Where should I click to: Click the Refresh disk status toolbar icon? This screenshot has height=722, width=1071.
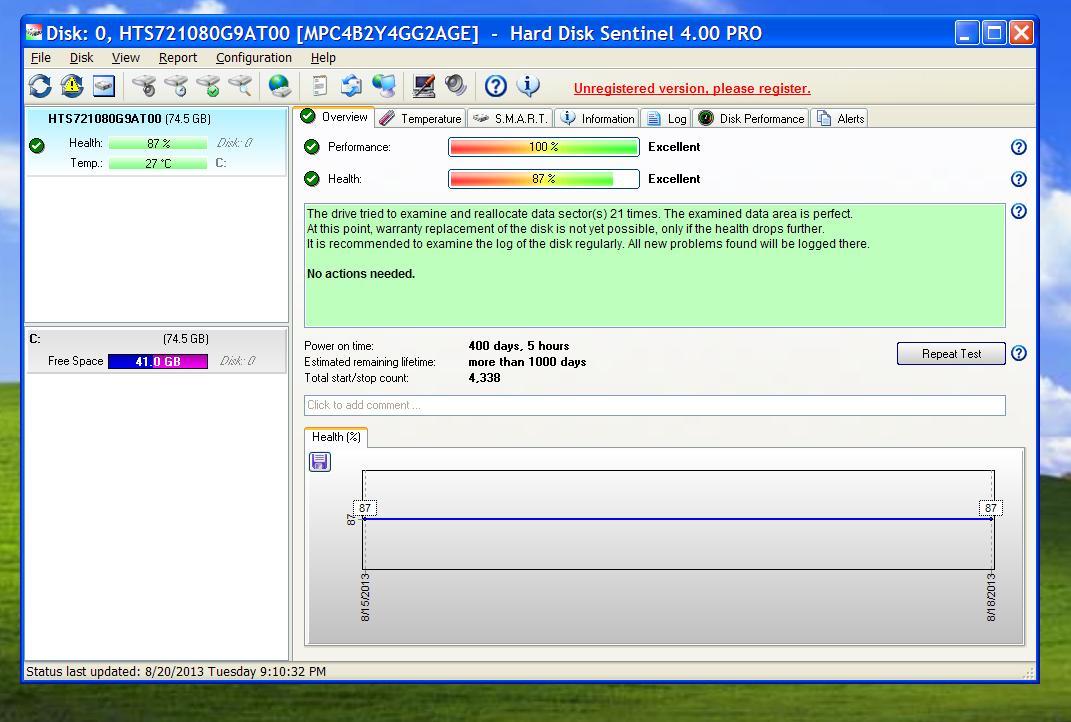click(40, 86)
